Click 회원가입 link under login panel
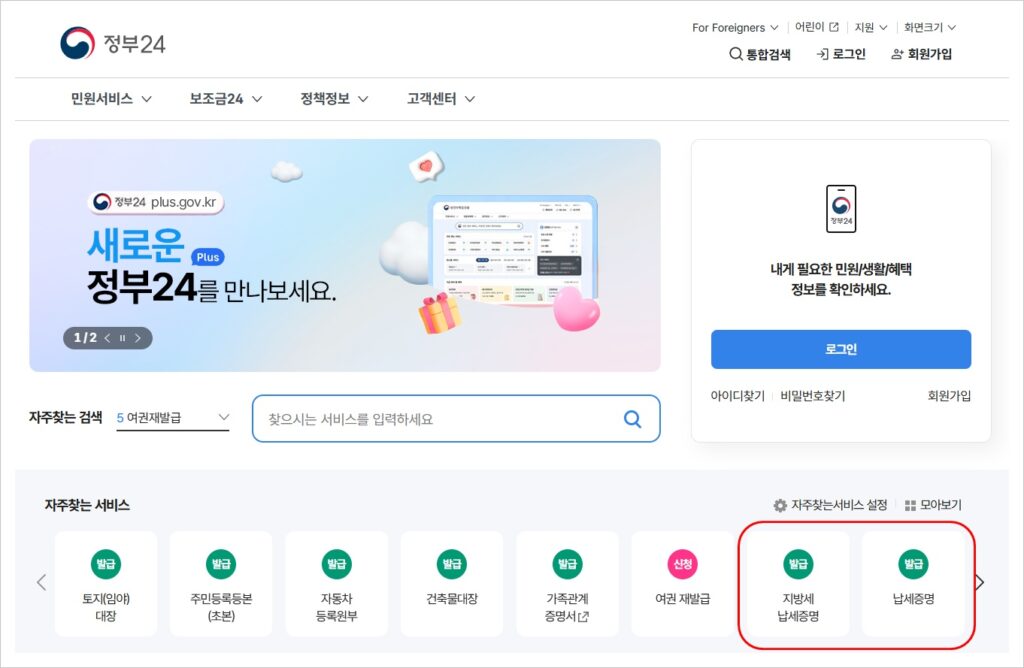The image size is (1024, 668). [x=949, y=396]
